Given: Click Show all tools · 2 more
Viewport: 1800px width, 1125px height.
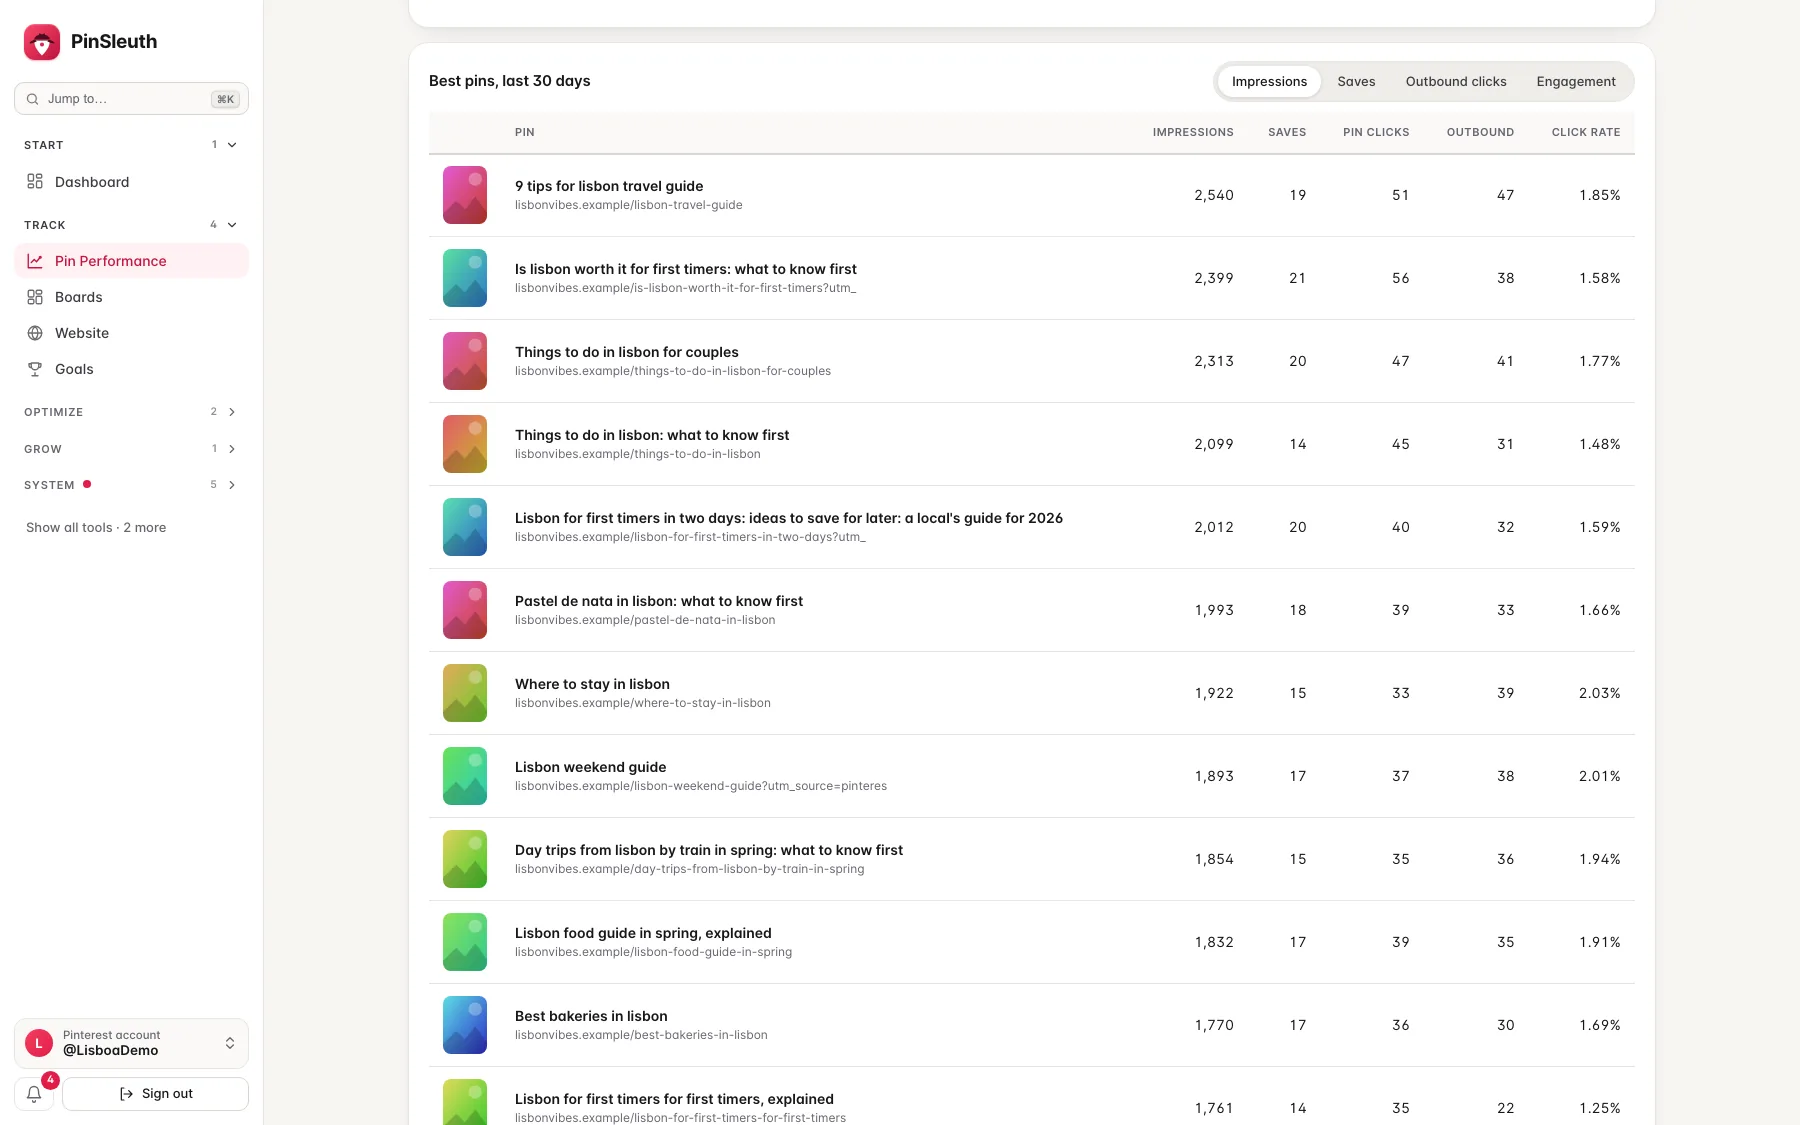Looking at the screenshot, I should click(96, 528).
